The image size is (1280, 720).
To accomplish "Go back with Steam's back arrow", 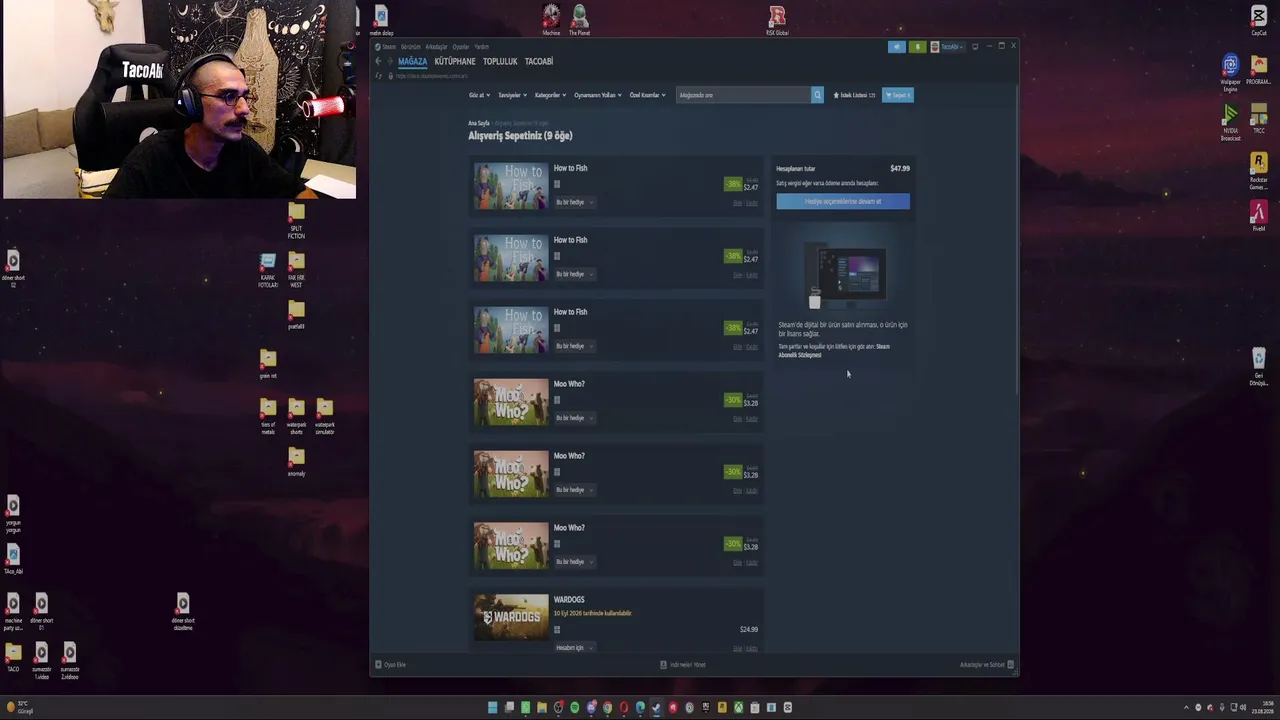I will pyautogui.click(x=378, y=61).
